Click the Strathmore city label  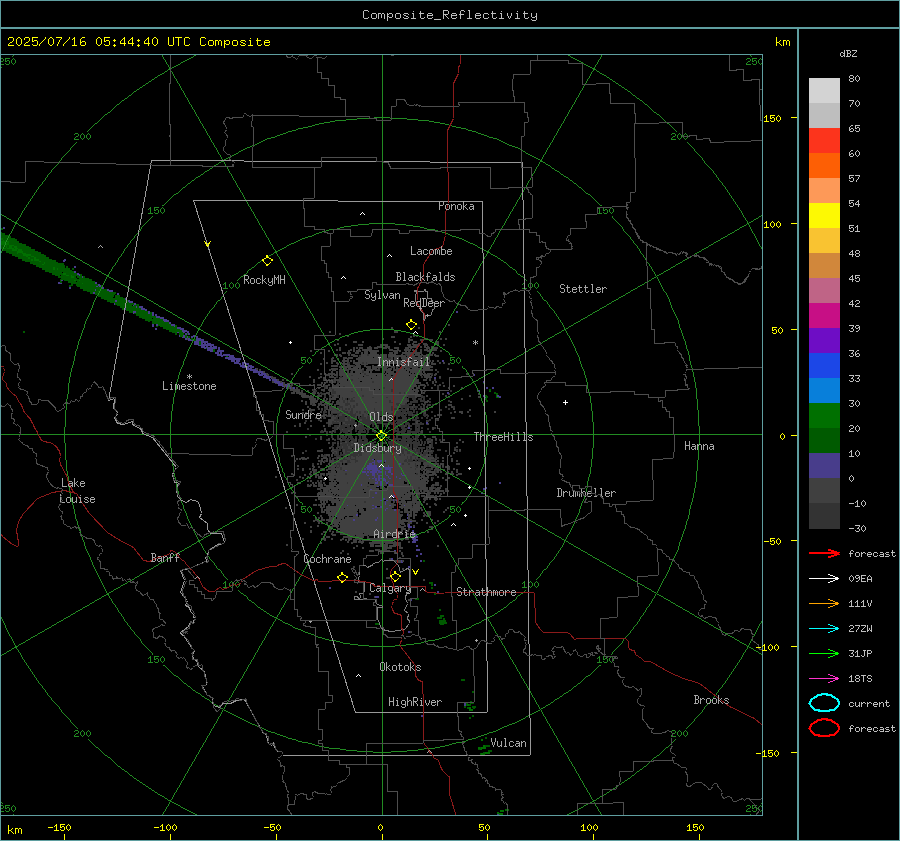486,592
